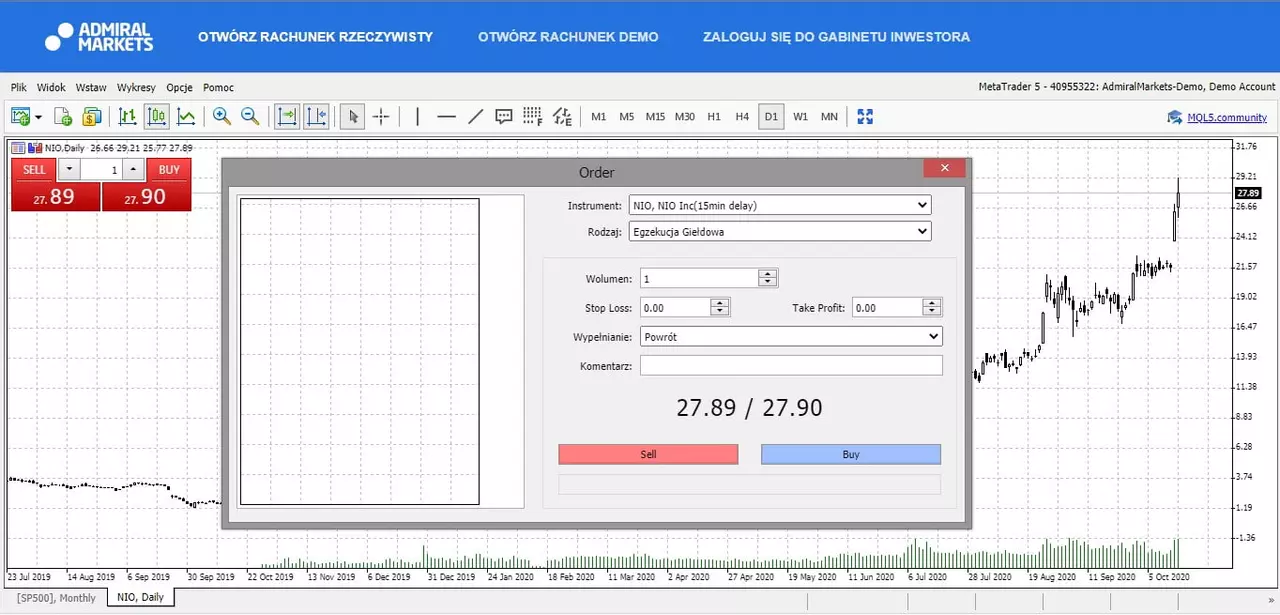Click the zoom in magnifier icon
Screen dimensions: 1280x615
point(222,117)
